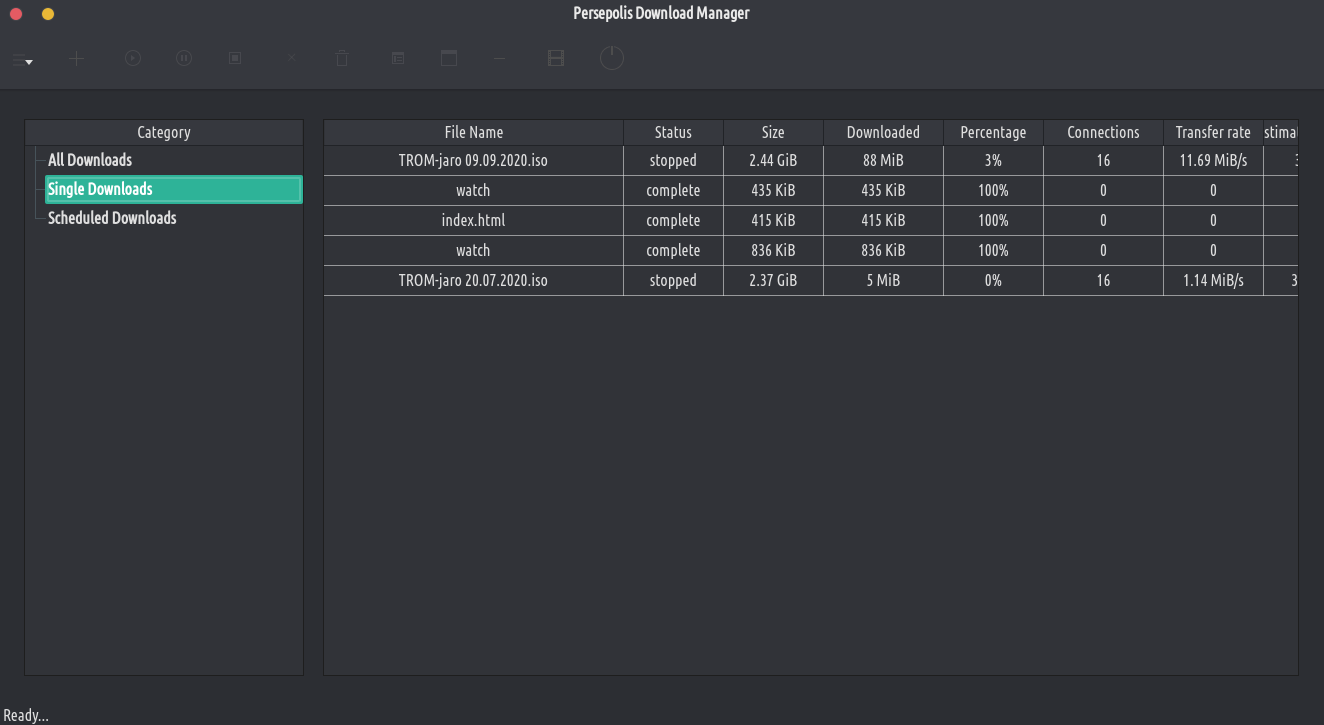1324x725 pixels.
Task: Click the minimize to tray dash icon
Action: [x=499, y=59]
